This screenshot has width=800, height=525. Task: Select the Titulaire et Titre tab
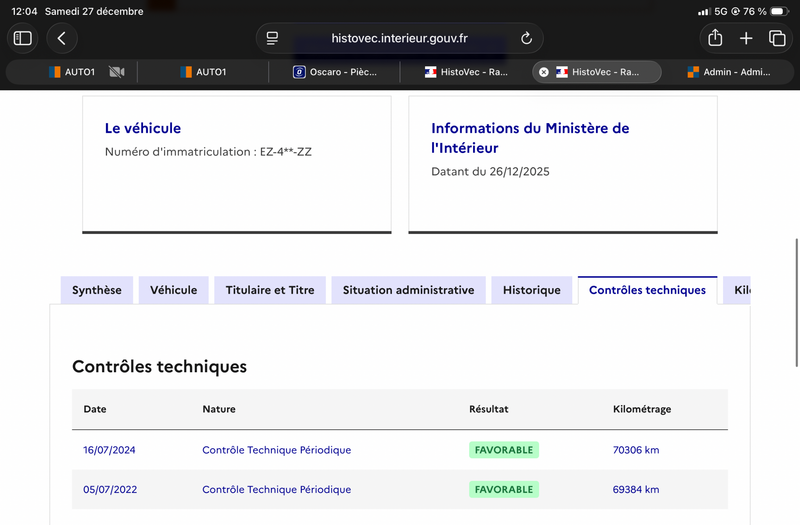point(270,290)
